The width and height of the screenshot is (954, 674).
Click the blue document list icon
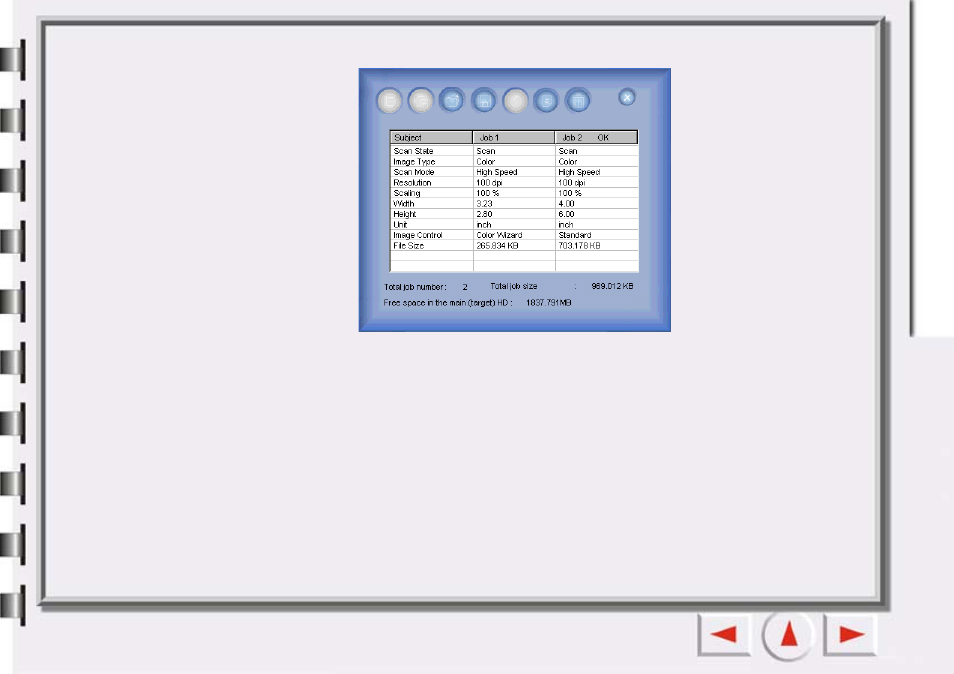(546, 101)
